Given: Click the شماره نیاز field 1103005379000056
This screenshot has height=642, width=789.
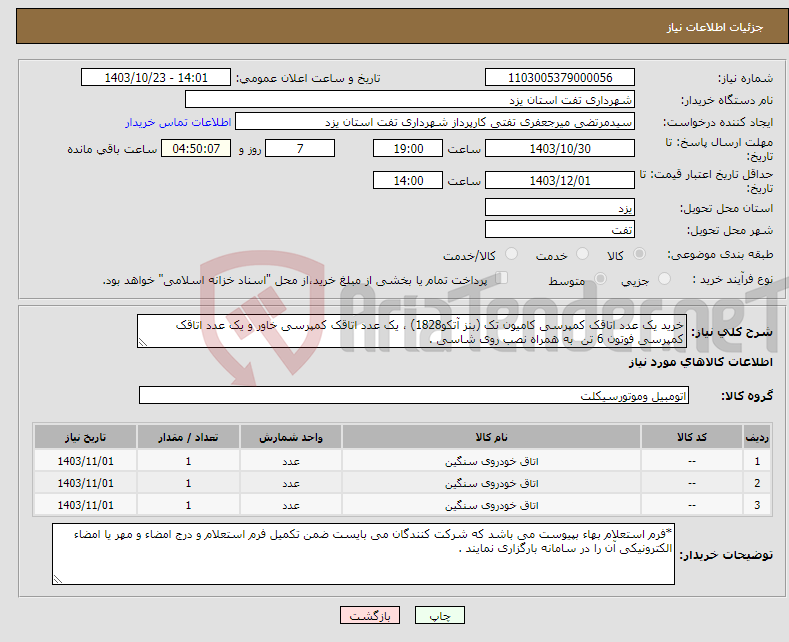Looking at the screenshot, I should (x=560, y=77).
